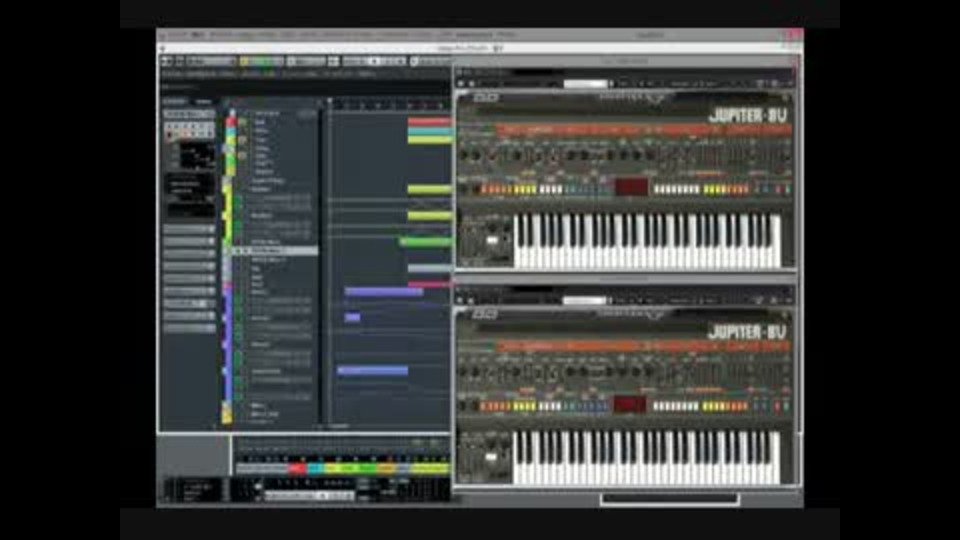Select the bright green clip in the arrangement
Screen dimensions: 960x540
(426, 242)
